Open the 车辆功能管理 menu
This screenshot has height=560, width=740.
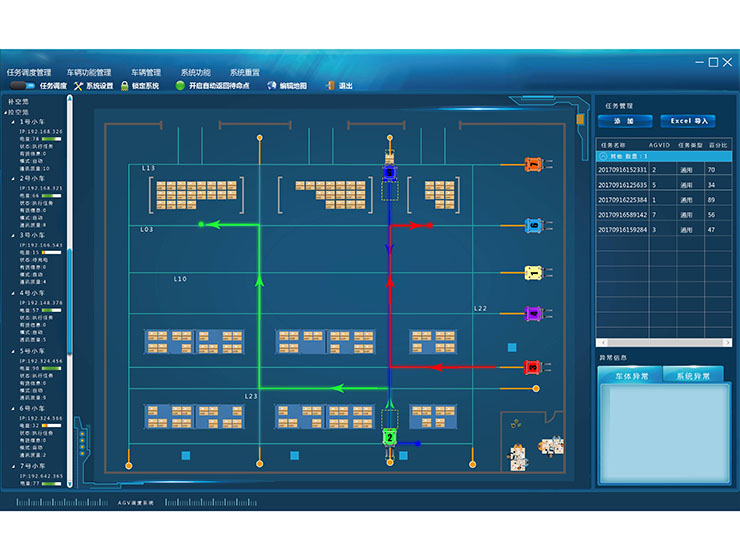[x=89, y=73]
